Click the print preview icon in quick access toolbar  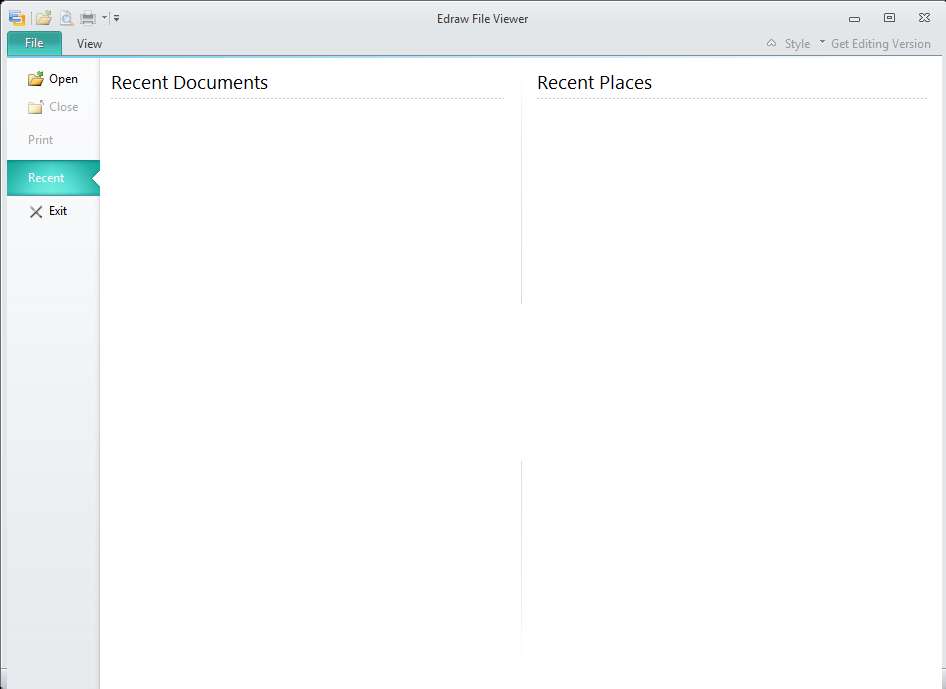click(66, 18)
